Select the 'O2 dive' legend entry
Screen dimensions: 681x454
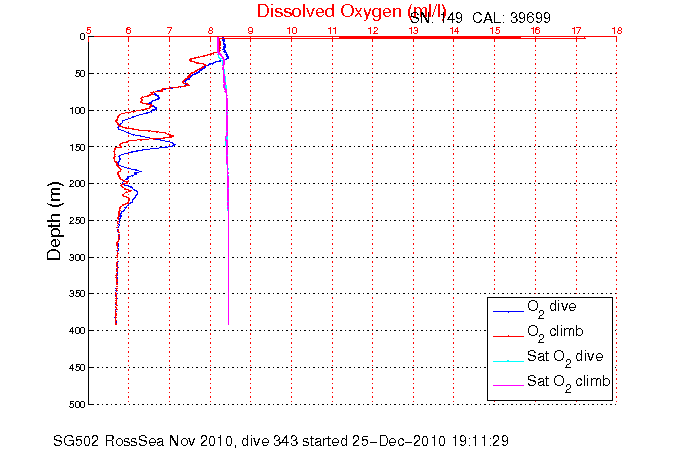coord(552,308)
